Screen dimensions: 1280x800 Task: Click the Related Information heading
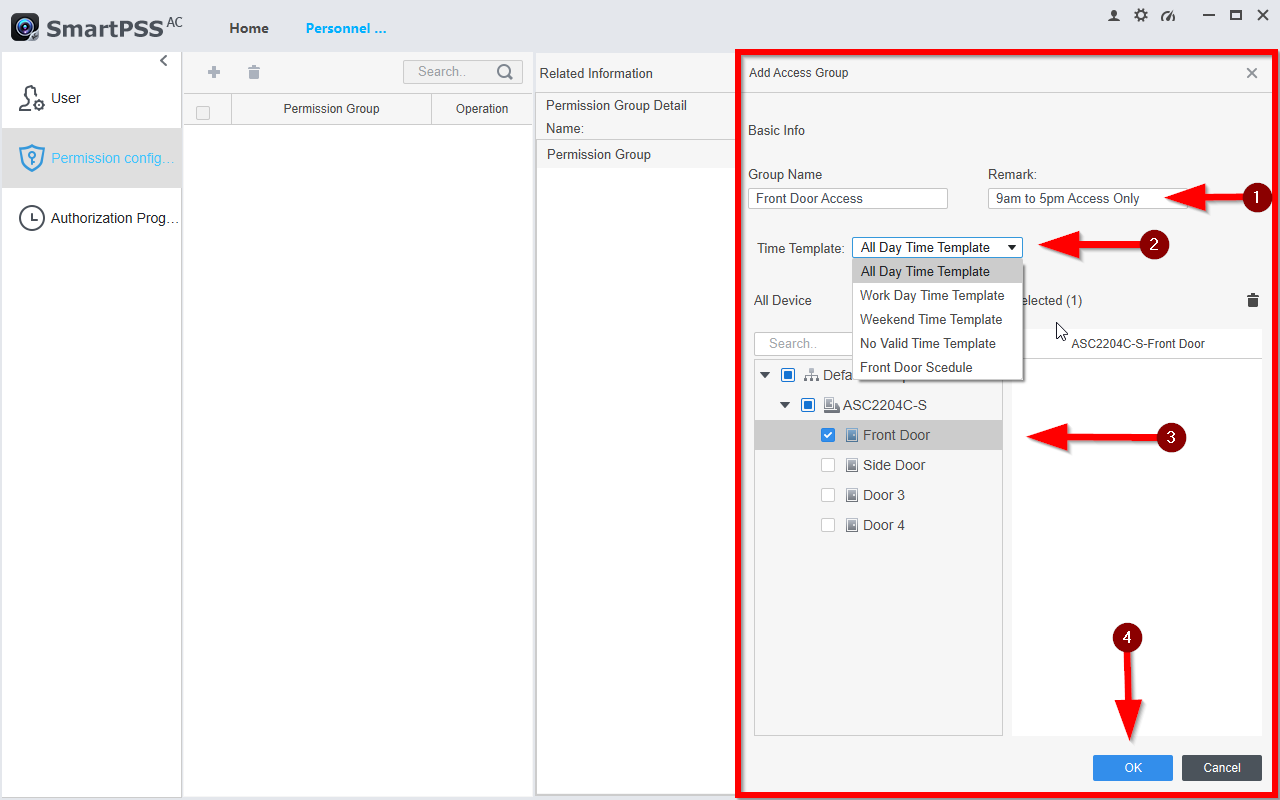point(596,73)
